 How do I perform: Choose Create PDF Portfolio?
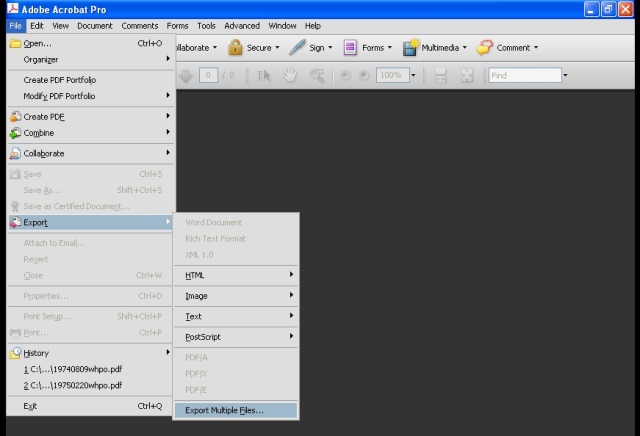tap(91, 80)
